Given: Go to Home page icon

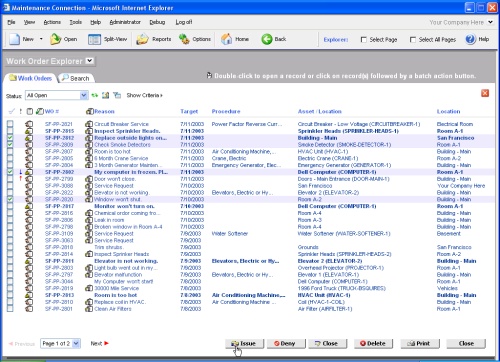Looking at the screenshot, I should pyautogui.click(x=226, y=39).
